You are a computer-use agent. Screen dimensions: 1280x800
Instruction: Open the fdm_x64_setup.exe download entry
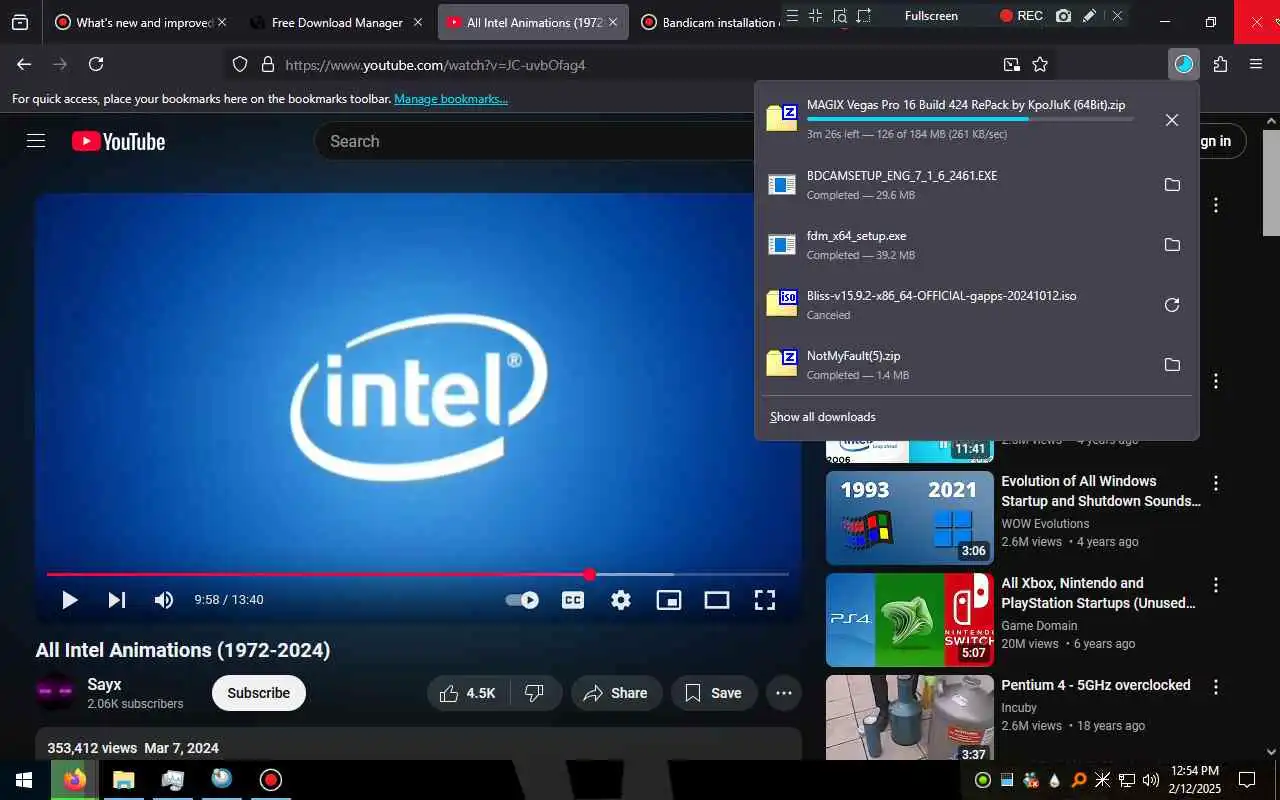(x=955, y=245)
